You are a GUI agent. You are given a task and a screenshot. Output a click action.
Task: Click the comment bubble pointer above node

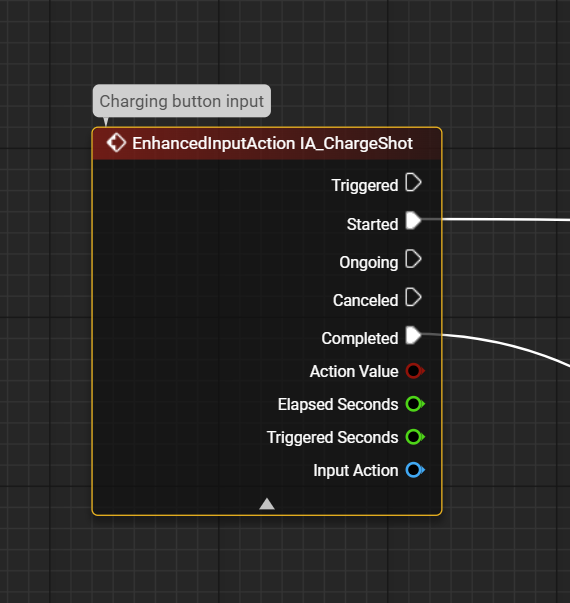pyautogui.click(x=106, y=122)
